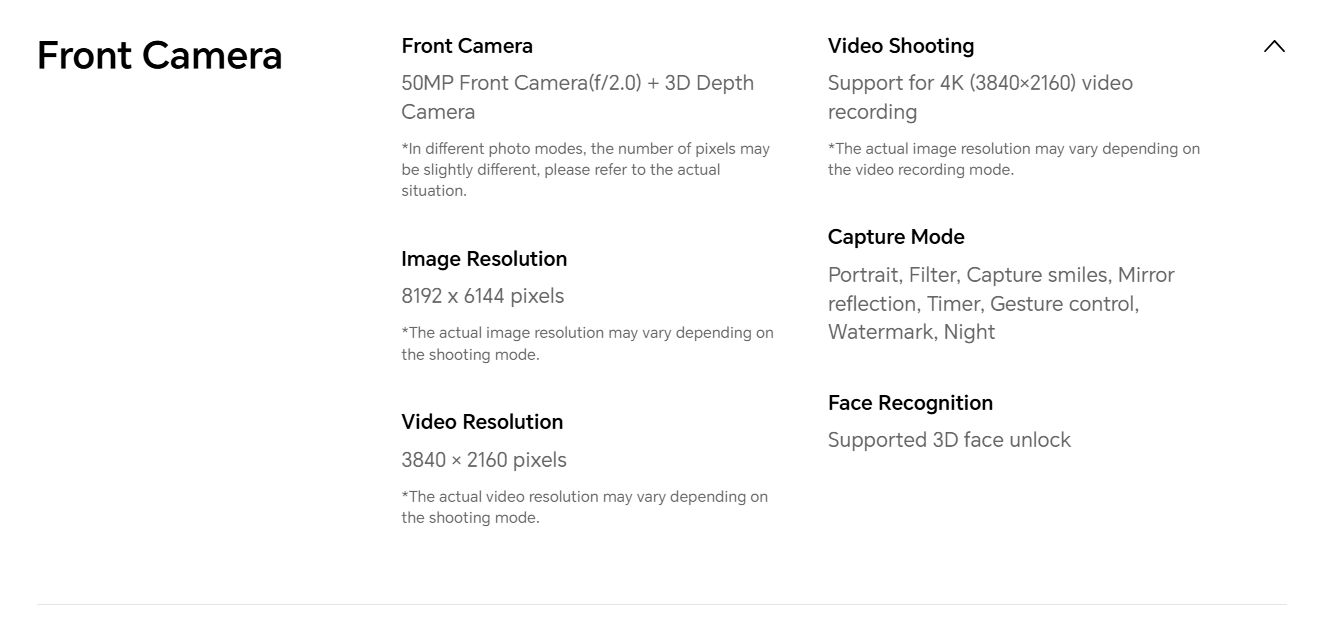Click the Supported 3D face unlock text
This screenshot has width=1320, height=627.
(949, 440)
